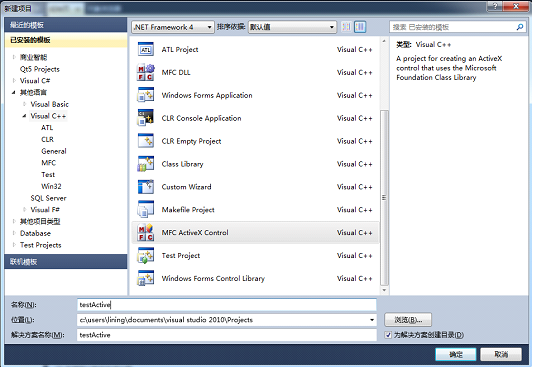Screen dimensions: 533x367
Task: Toggle create directory for solution checkbox
Action: click(x=388, y=335)
